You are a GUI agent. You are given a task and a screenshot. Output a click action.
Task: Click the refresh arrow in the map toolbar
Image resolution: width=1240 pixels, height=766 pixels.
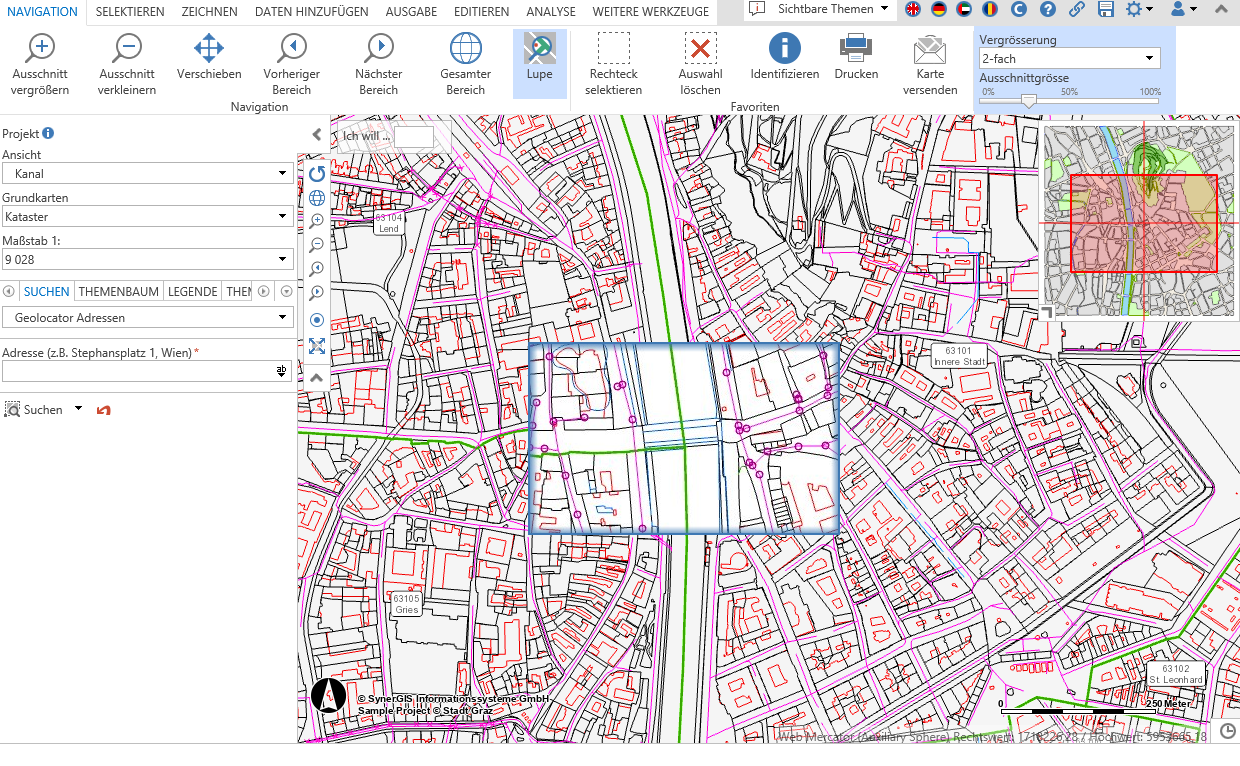[317, 173]
